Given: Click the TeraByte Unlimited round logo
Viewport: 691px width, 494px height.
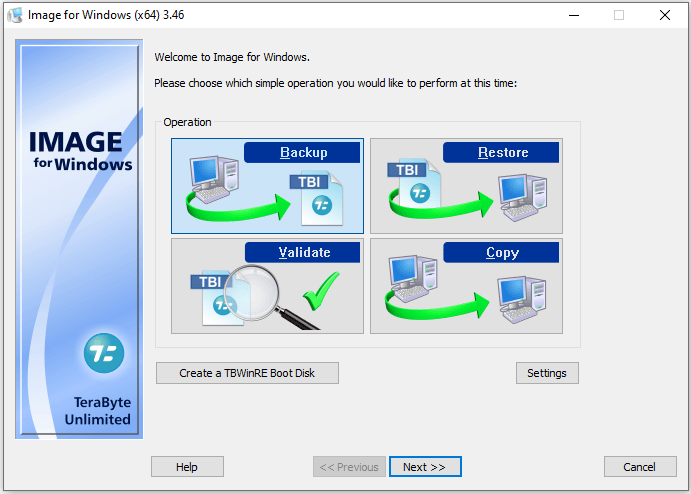Looking at the screenshot, I should pos(104,353).
